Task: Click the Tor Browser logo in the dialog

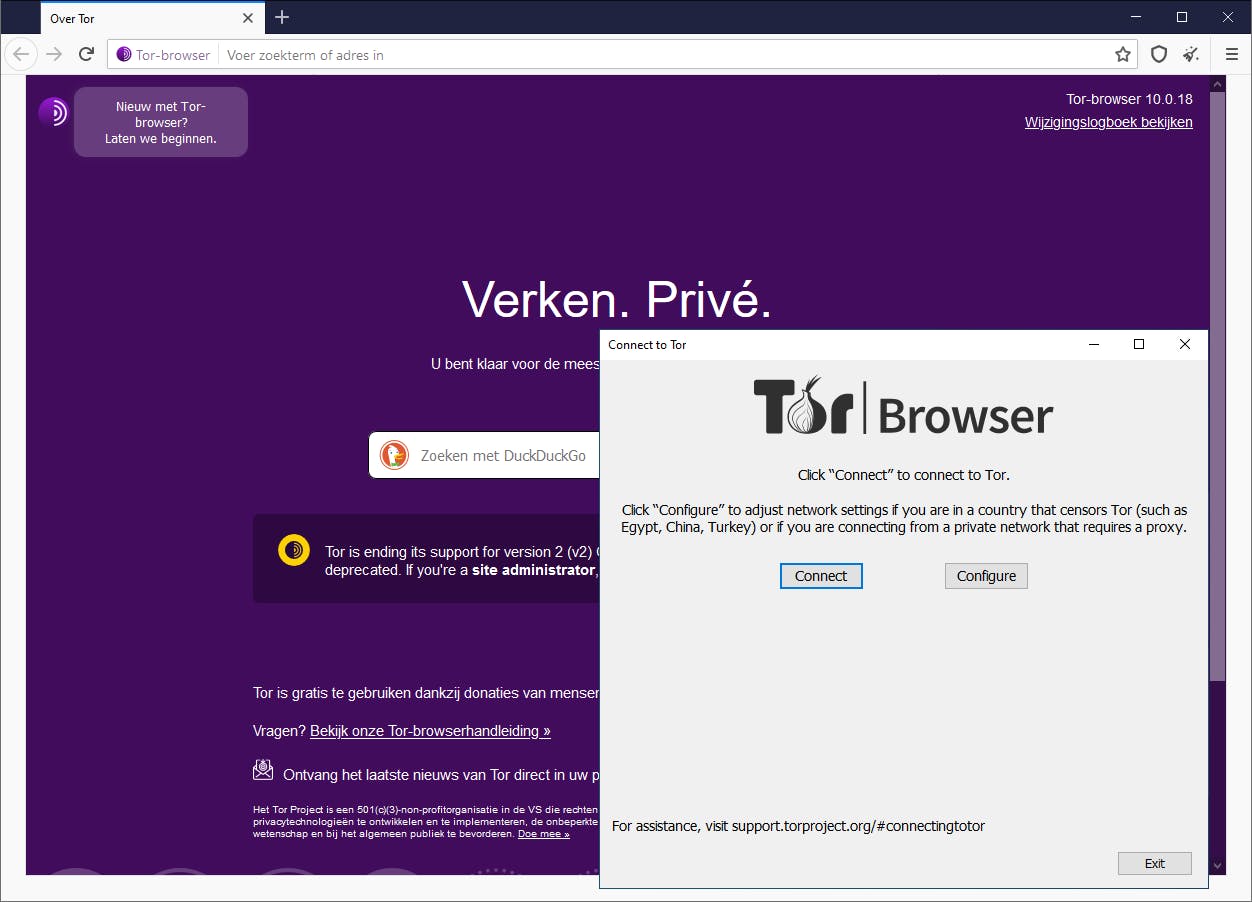Action: coord(903,407)
